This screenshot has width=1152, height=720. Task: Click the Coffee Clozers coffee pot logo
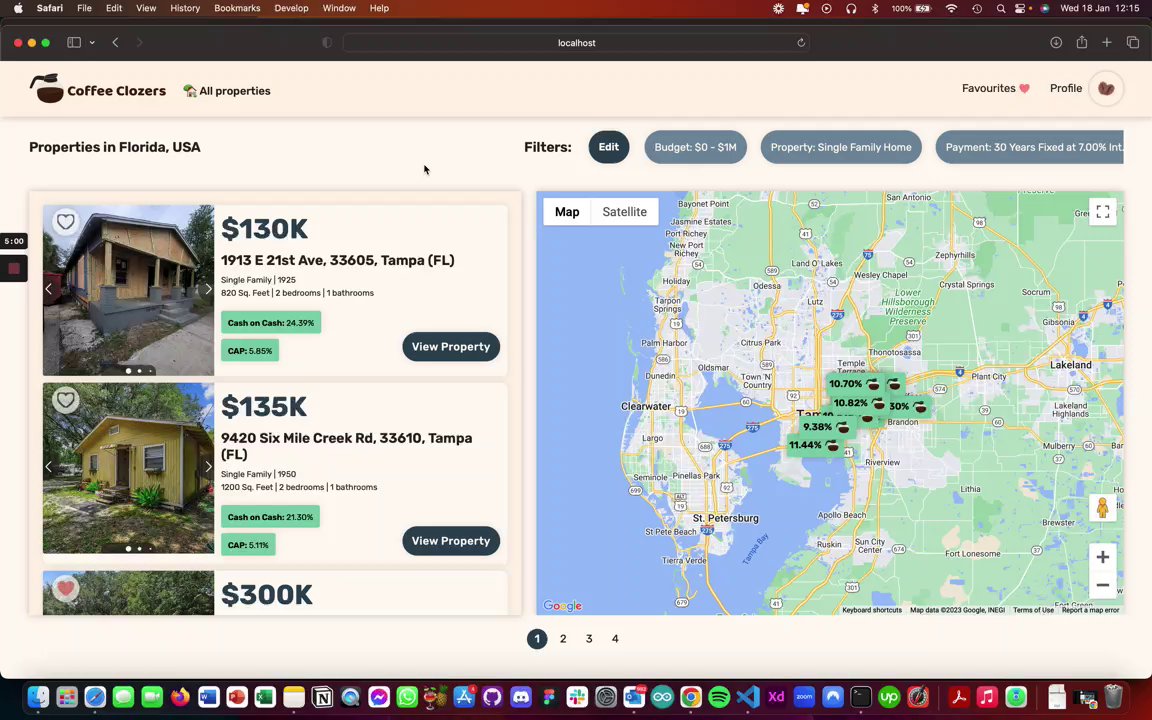[x=46, y=88]
